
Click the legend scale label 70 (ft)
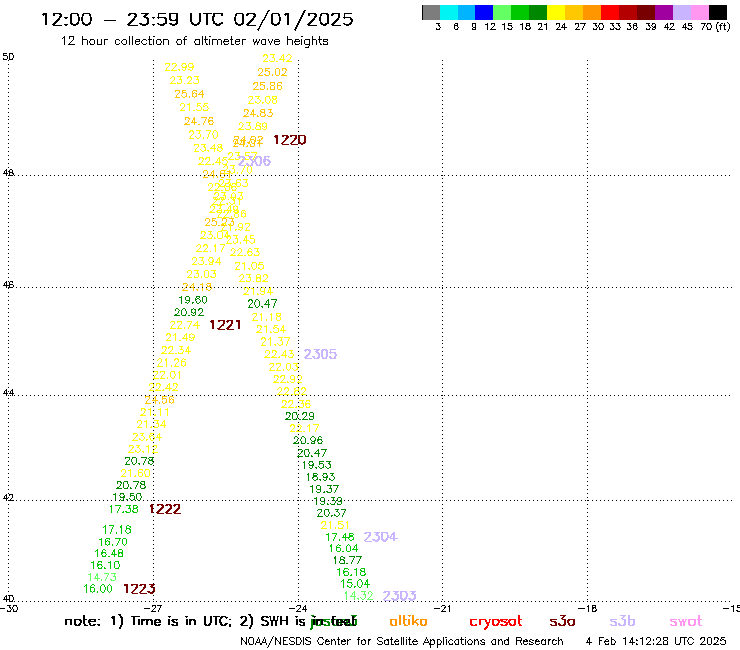click(715, 27)
